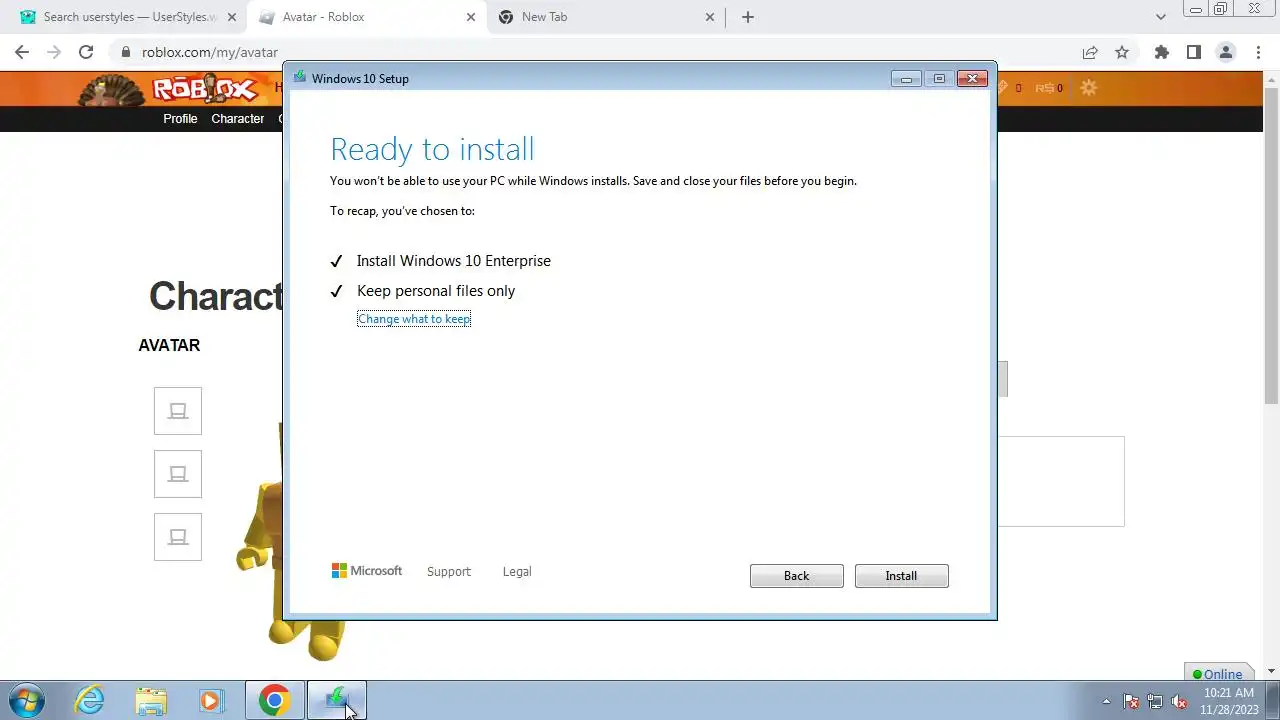Open the Windows Start button
Image resolution: width=1280 pixels, height=720 pixels.
point(26,700)
